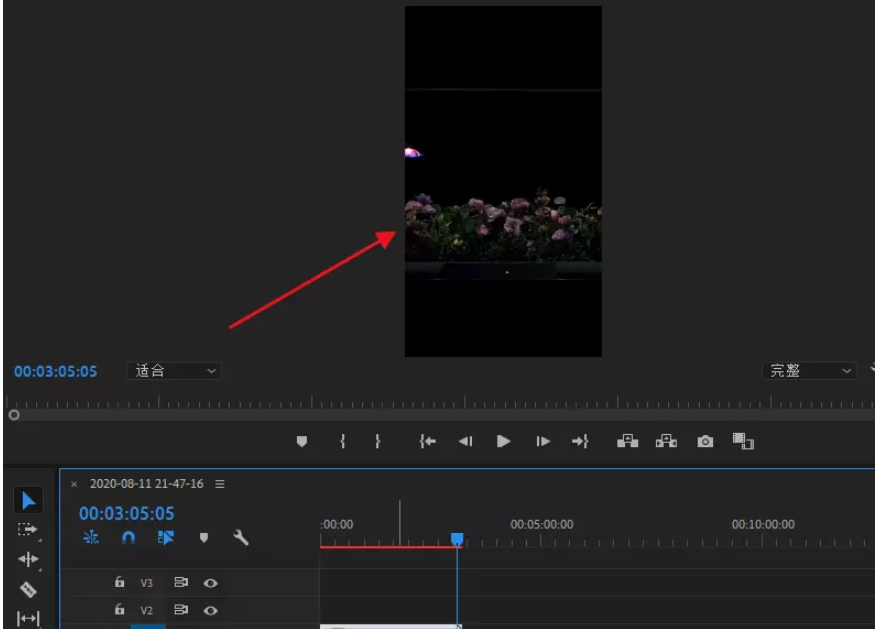The height and width of the screenshot is (629, 877).
Task: Select the Selection tool
Action: tap(28, 500)
